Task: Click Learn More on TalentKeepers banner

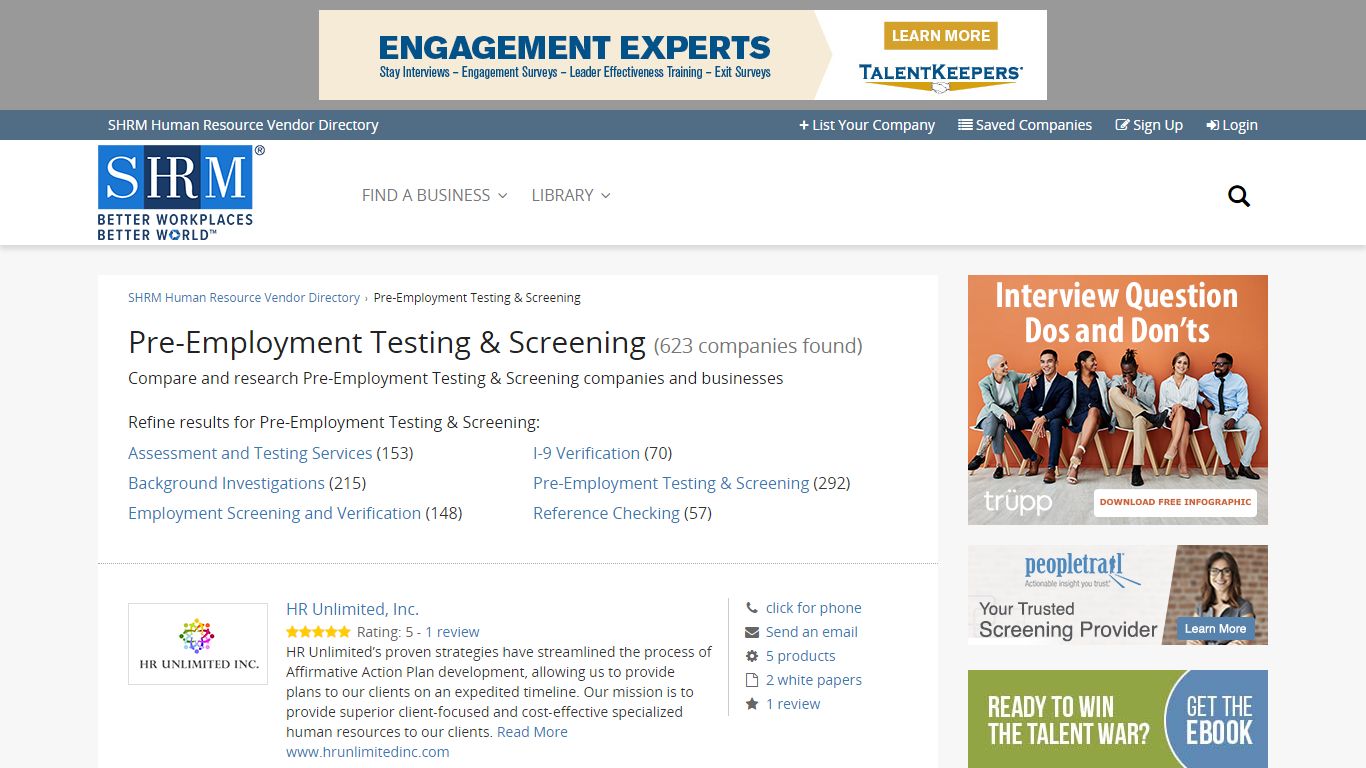Action: (x=940, y=36)
